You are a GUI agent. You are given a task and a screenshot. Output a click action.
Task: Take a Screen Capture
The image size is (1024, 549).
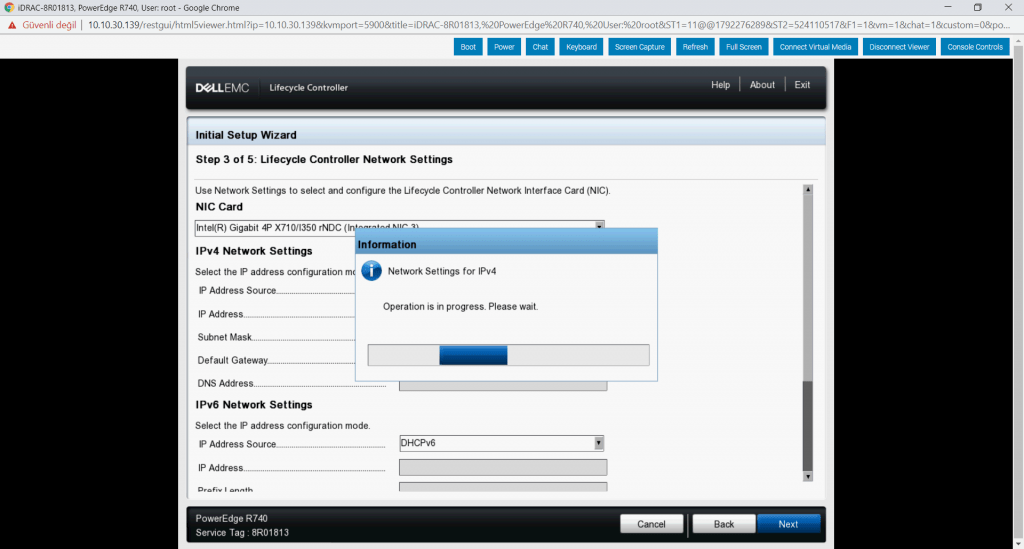640,47
